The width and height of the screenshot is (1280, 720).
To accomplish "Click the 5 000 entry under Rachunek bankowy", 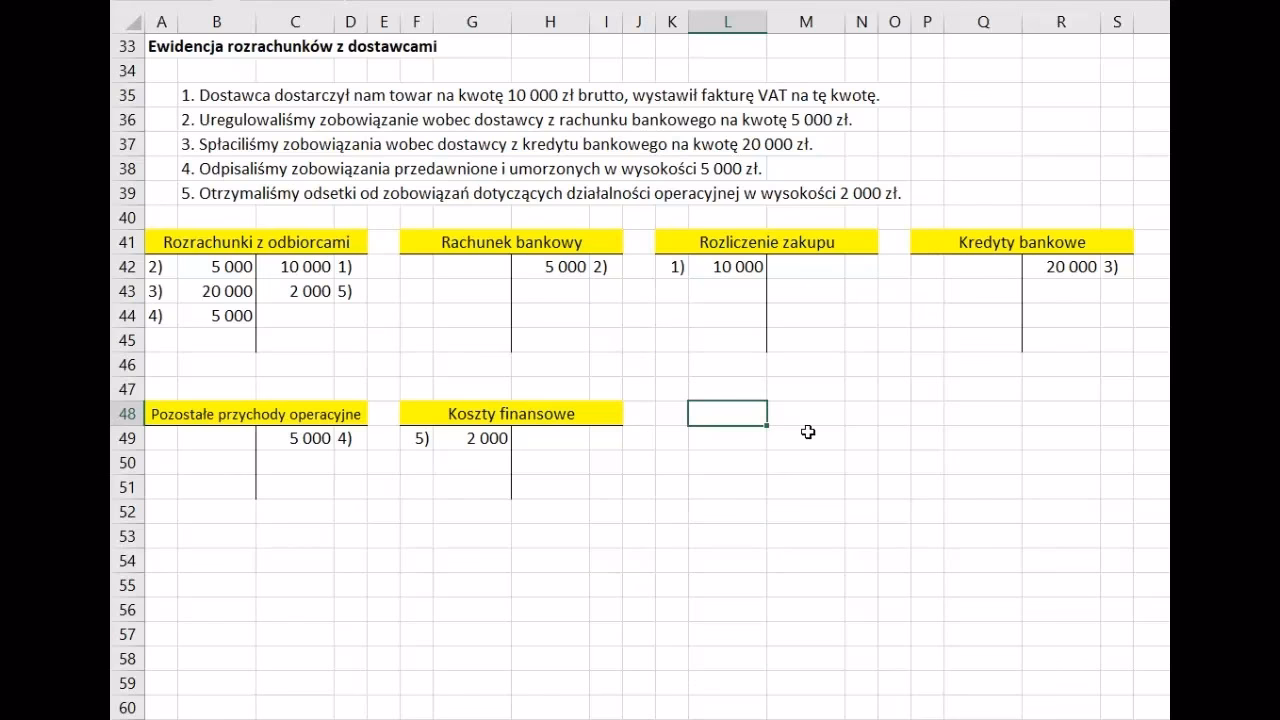I will click(565, 267).
